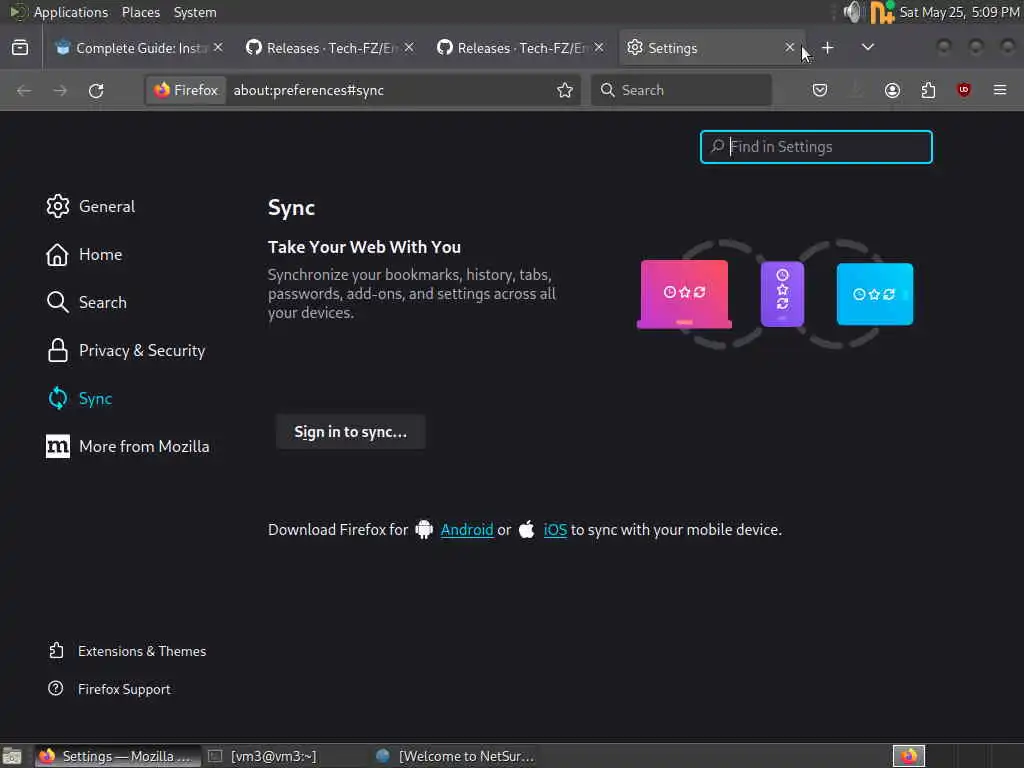Follow the Android download link
The image size is (1024, 768).
(x=467, y=530)
